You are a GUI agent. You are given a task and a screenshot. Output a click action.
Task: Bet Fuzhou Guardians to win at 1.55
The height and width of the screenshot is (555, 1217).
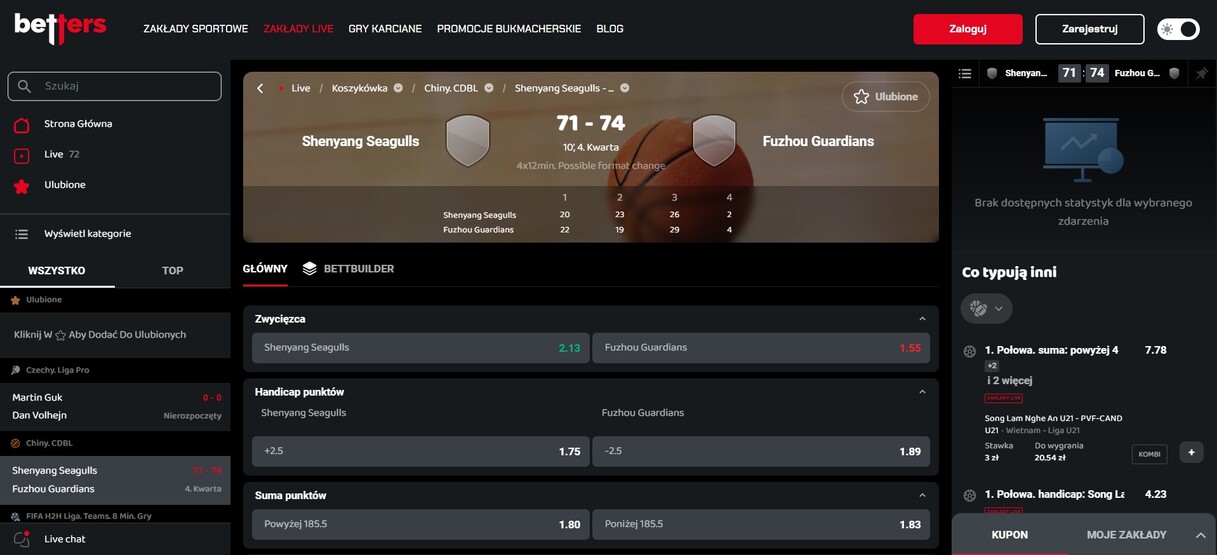point(761,348)
